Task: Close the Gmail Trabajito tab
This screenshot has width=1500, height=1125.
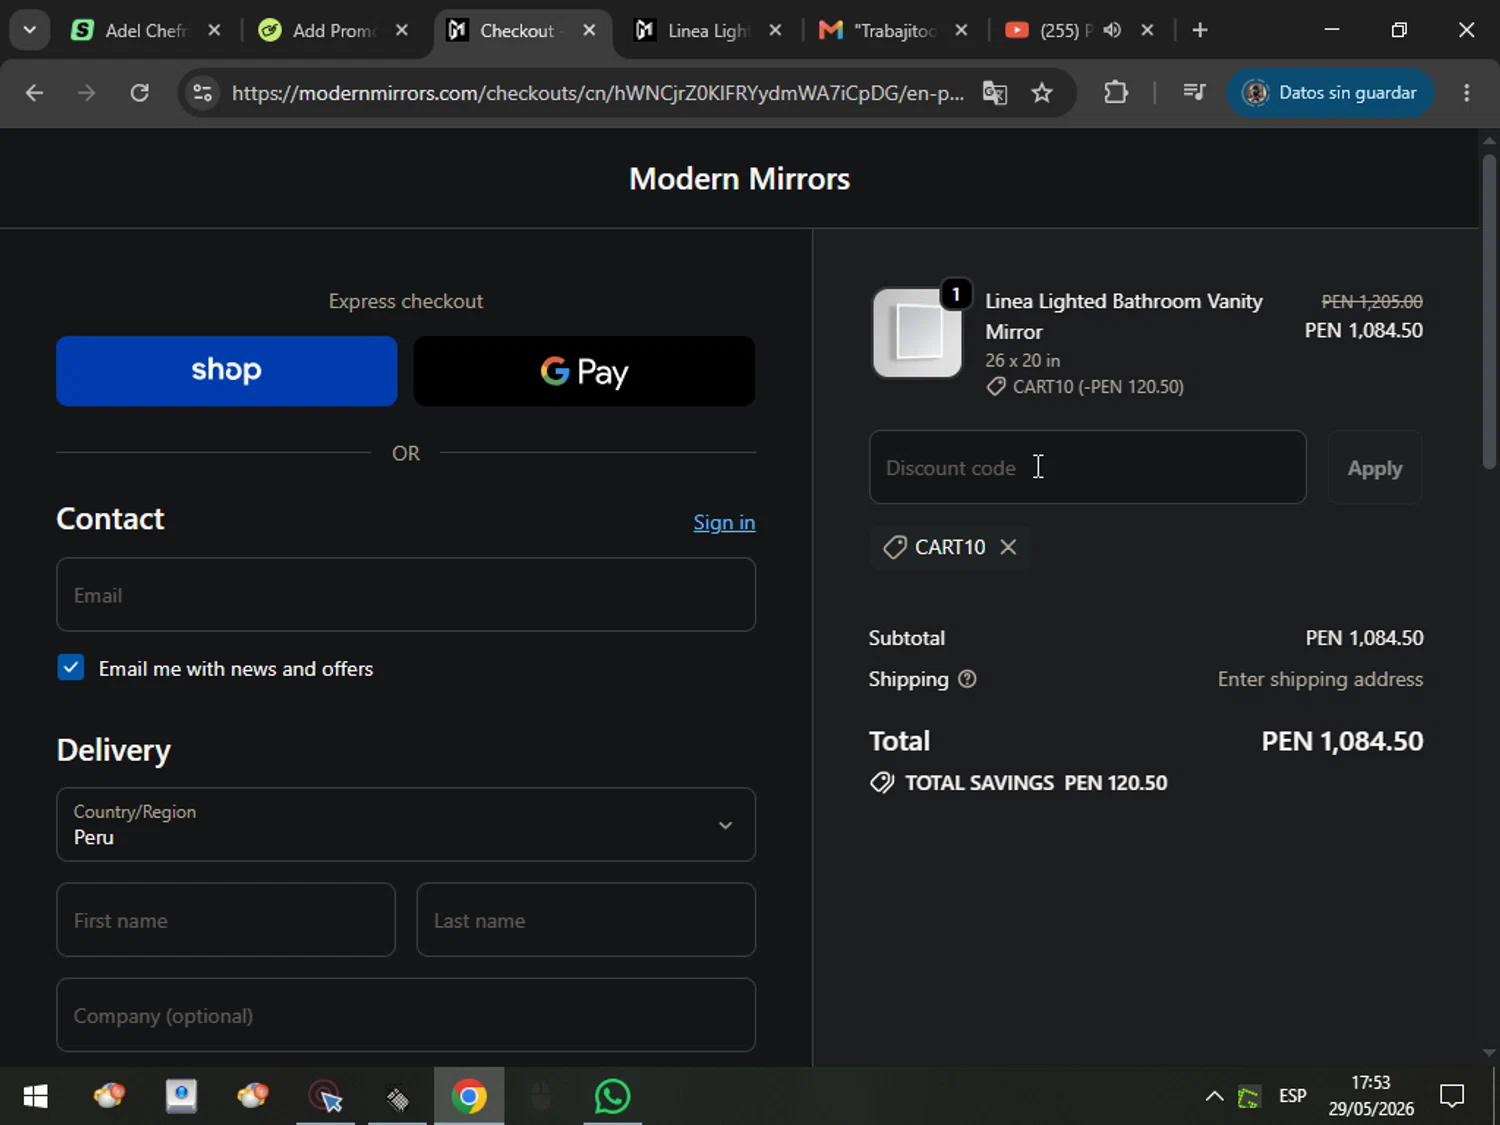Action: click(x=961, y=30)
